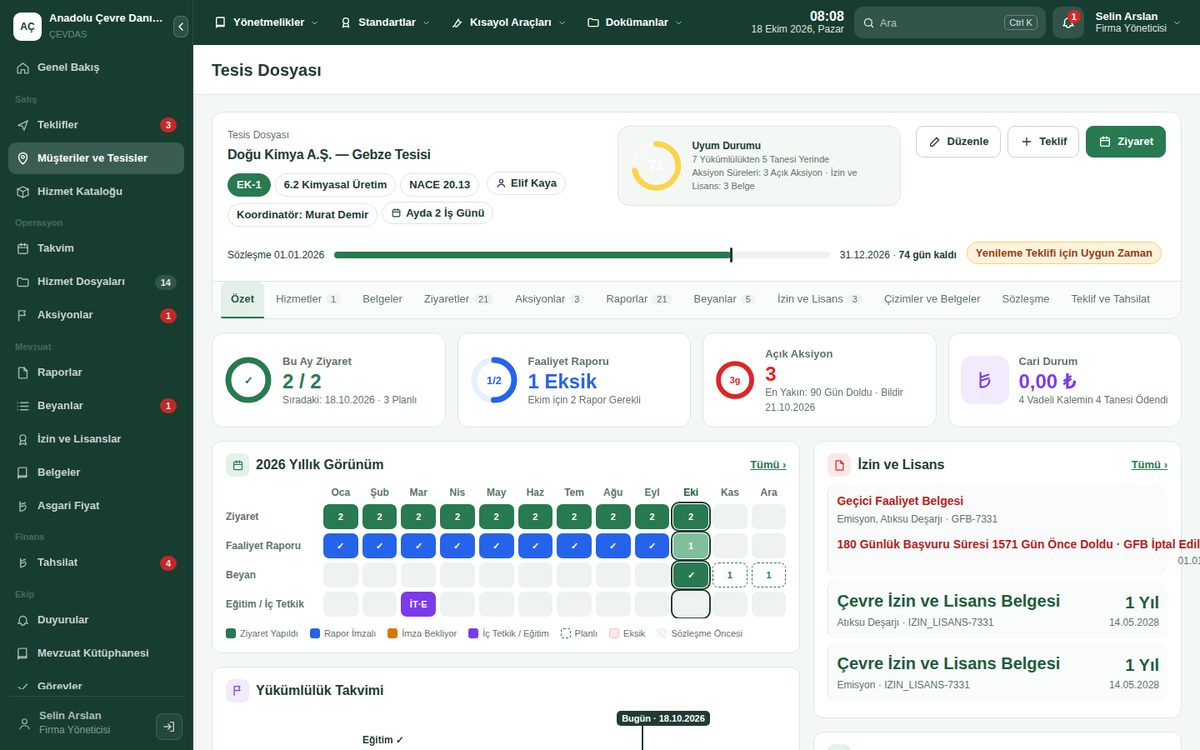Screen dimensions: 1200x750
Task: Click the contract duration progress bar
Action: tap(582, 255)
